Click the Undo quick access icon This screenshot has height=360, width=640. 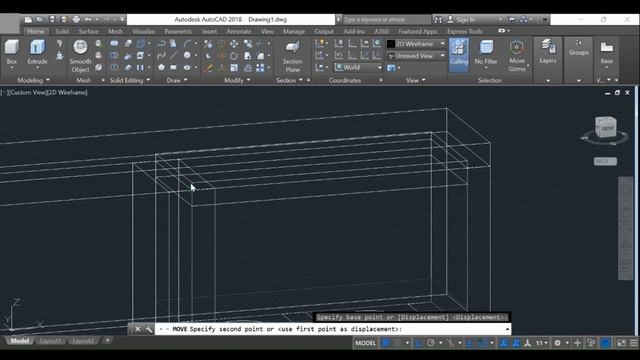[88, 19]
